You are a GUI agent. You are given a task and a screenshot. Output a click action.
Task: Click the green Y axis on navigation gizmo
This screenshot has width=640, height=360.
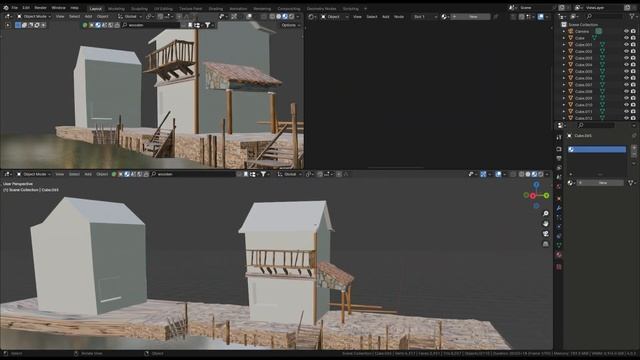(x=546, y=196)
